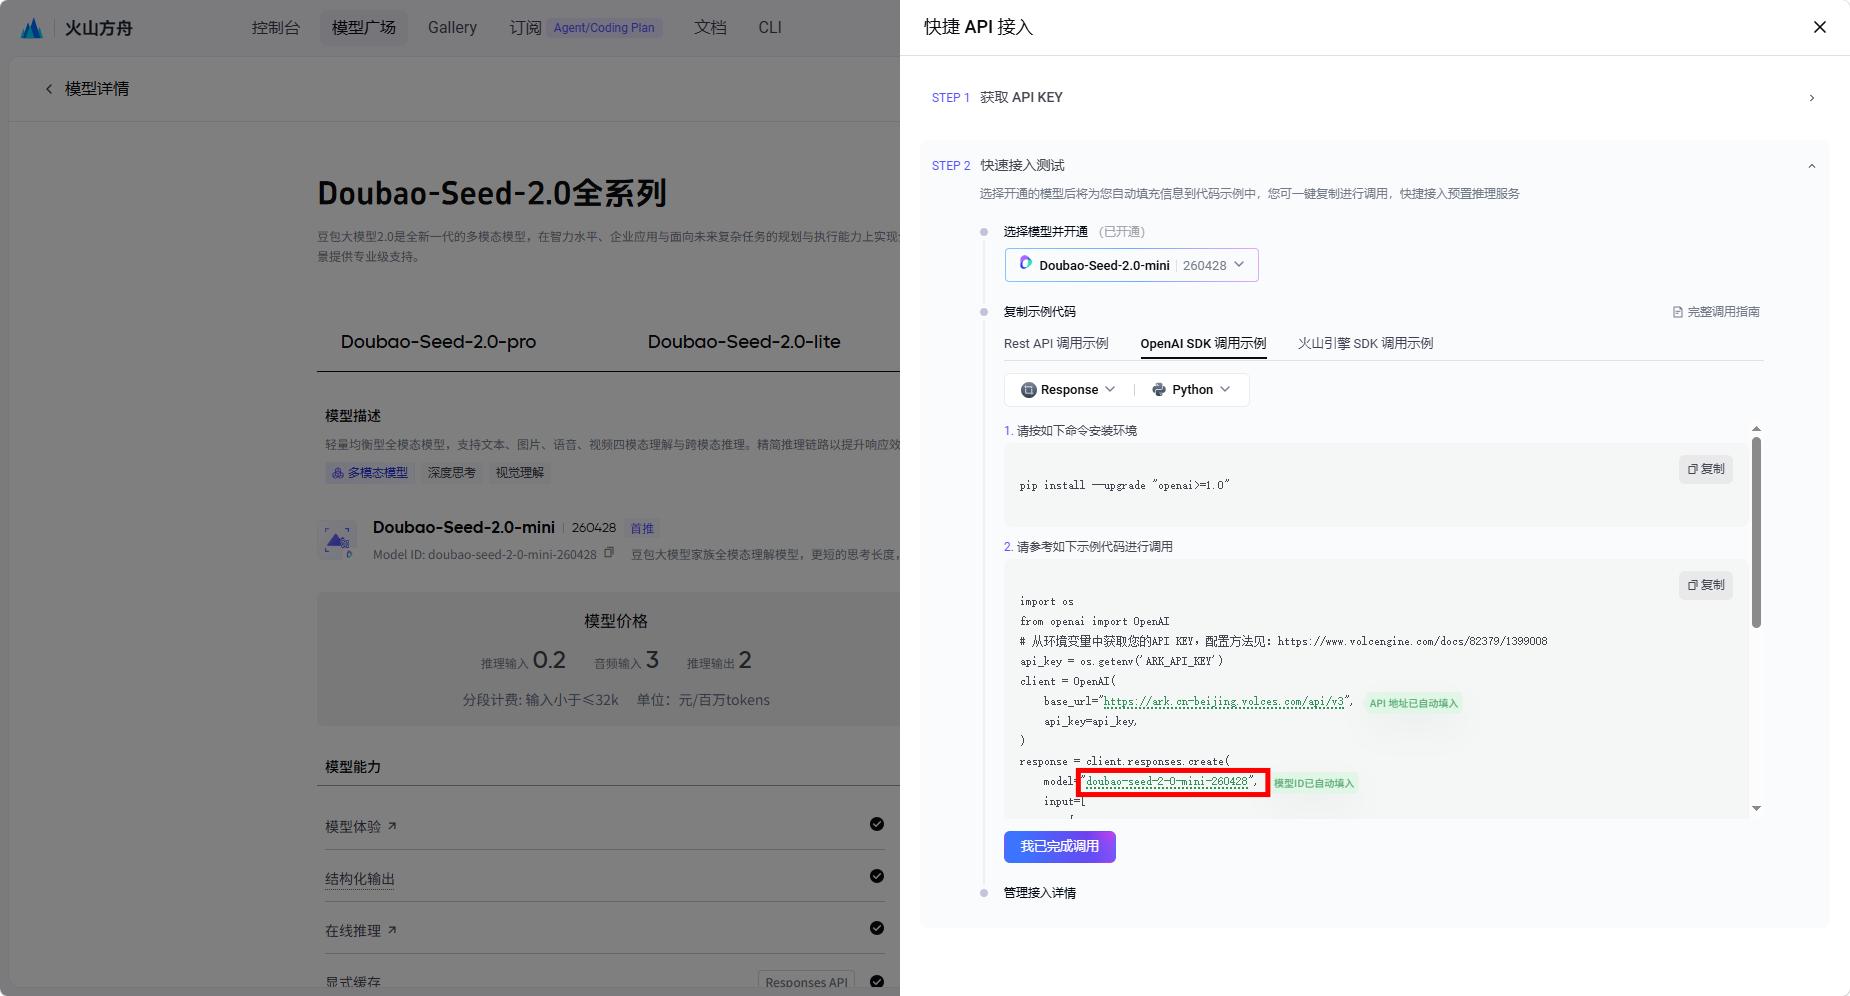1850x996 pixels.
Task: Open the external link arrow beside 模型体验
Action: 392,826
